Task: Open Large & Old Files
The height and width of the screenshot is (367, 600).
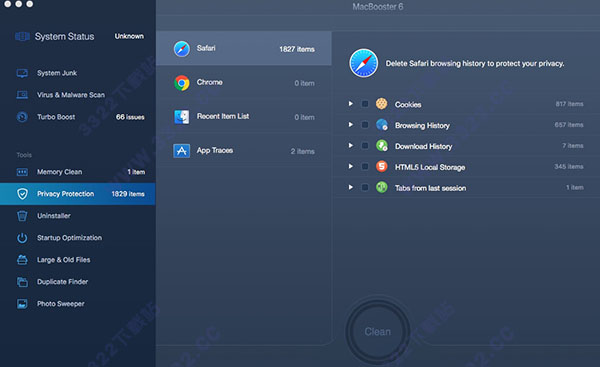Action: [x=78, y=259]
